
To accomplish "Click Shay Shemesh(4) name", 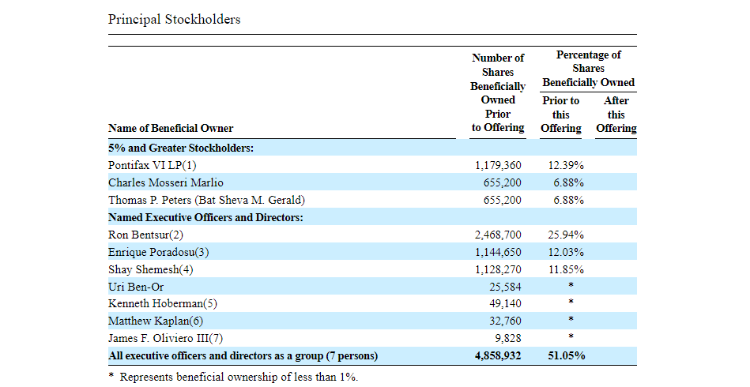I will pyautogui.click(x=151, y=269).
